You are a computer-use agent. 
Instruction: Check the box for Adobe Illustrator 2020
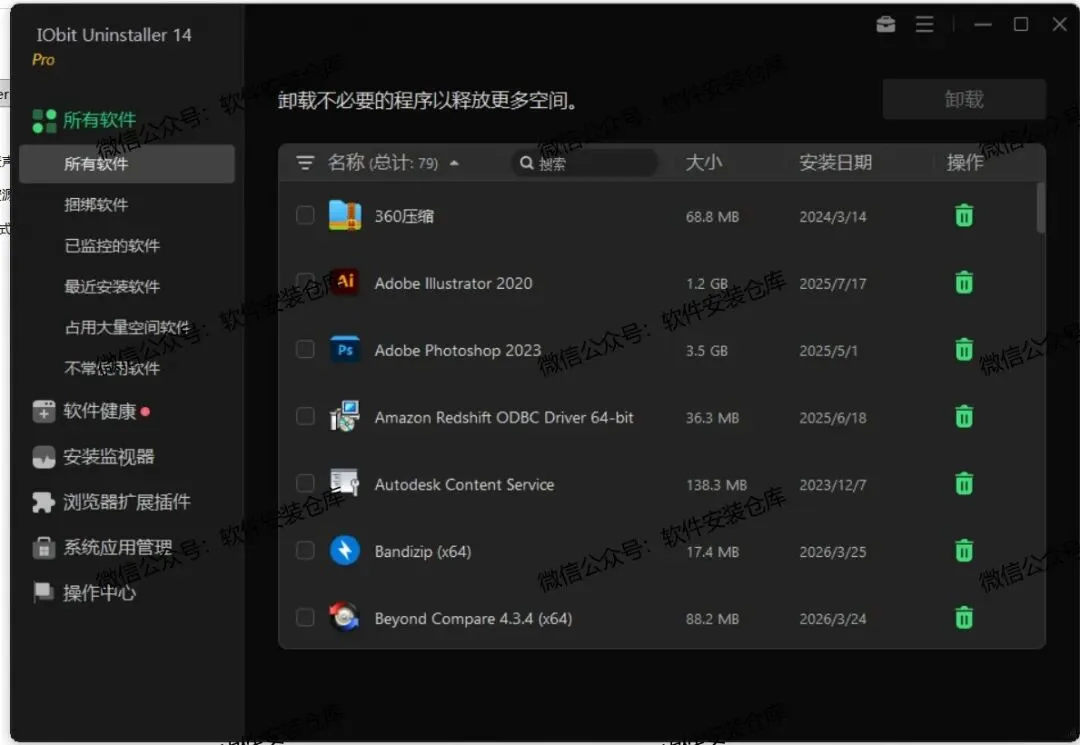(x=305, y=282)
